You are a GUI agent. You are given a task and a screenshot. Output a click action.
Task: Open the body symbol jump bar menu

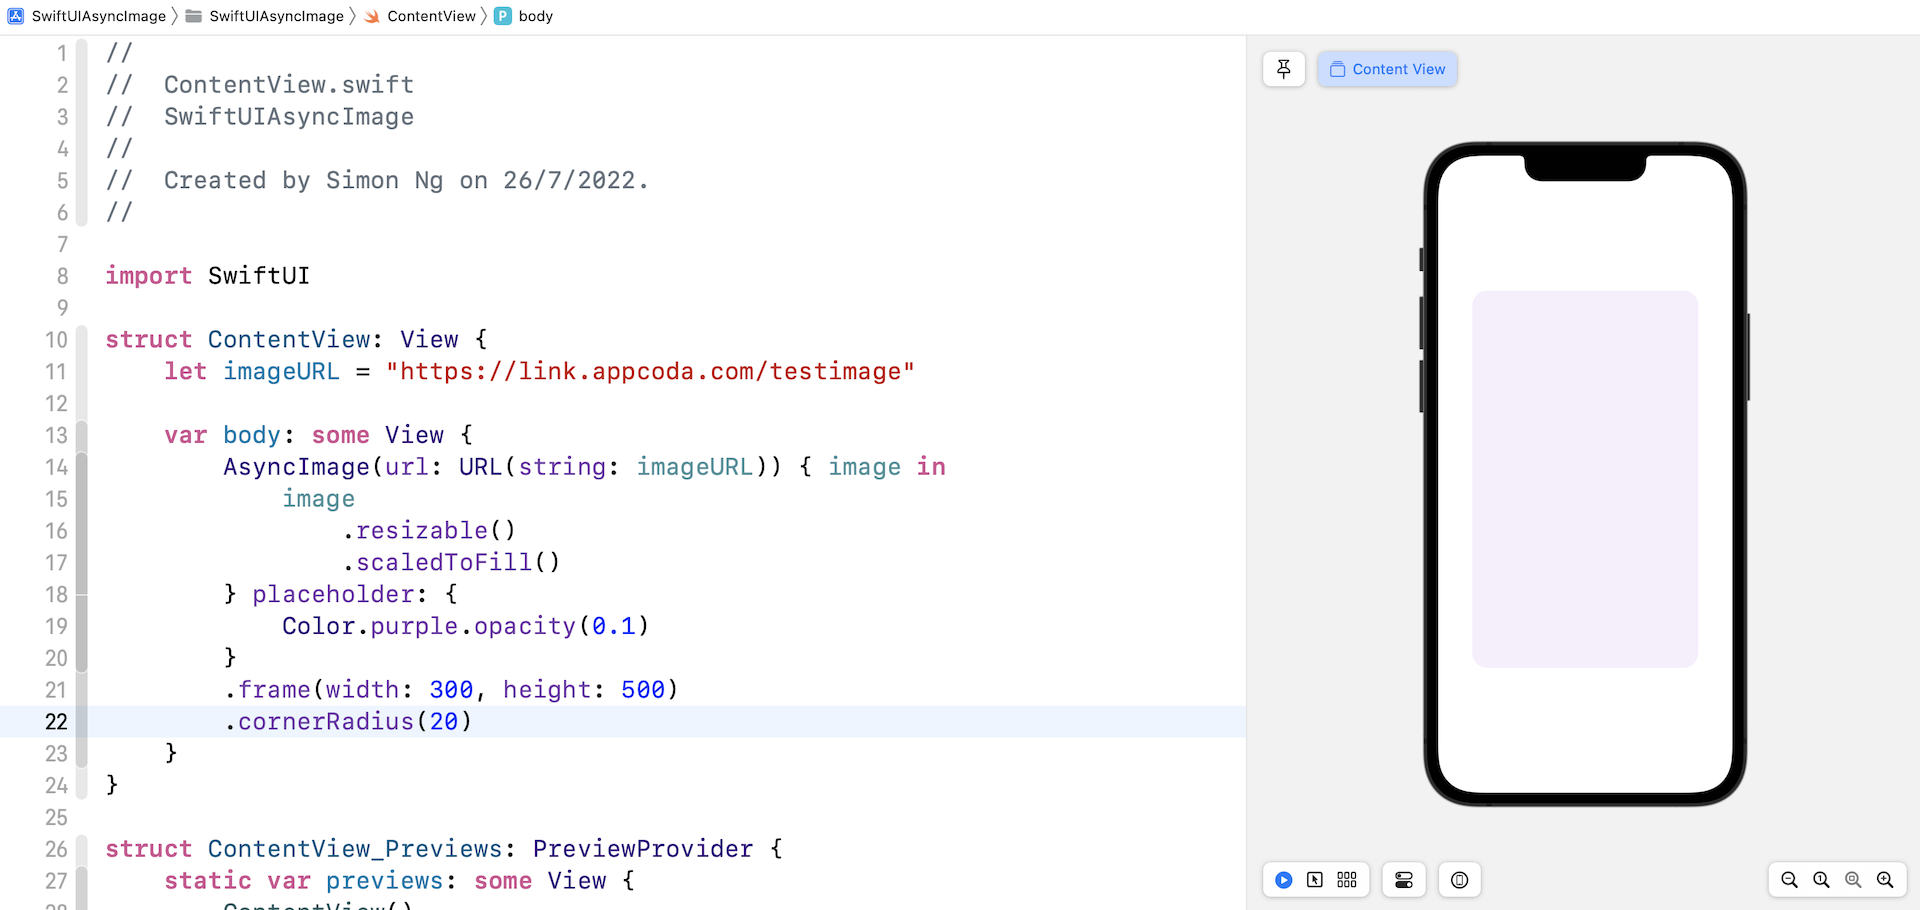pyautogui.click(x=536, y=16)
